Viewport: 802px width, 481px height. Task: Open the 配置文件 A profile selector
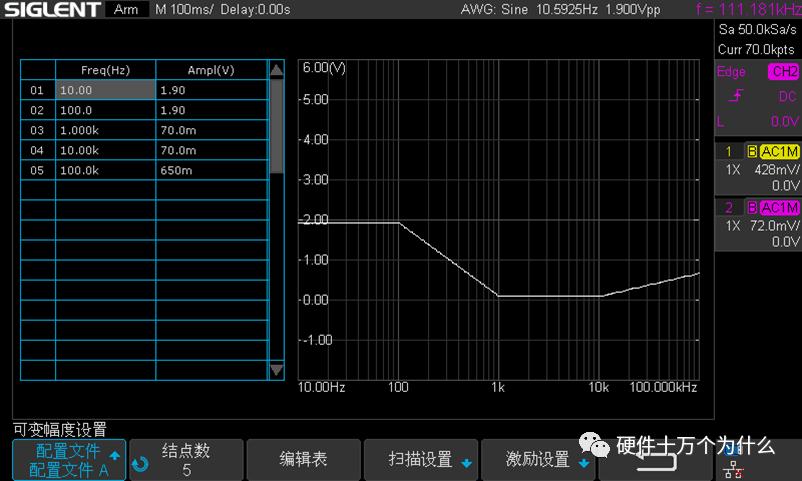(69, 460)
